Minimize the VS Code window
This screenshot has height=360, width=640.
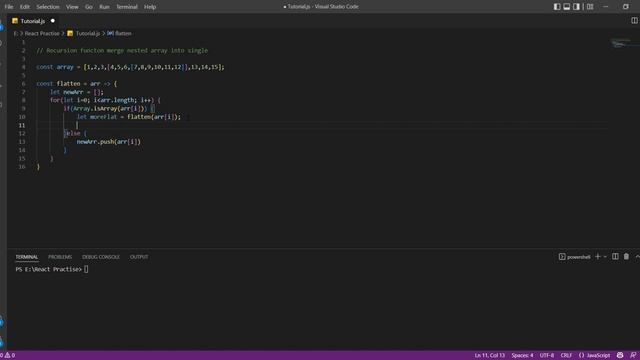(x=606, y=7)
